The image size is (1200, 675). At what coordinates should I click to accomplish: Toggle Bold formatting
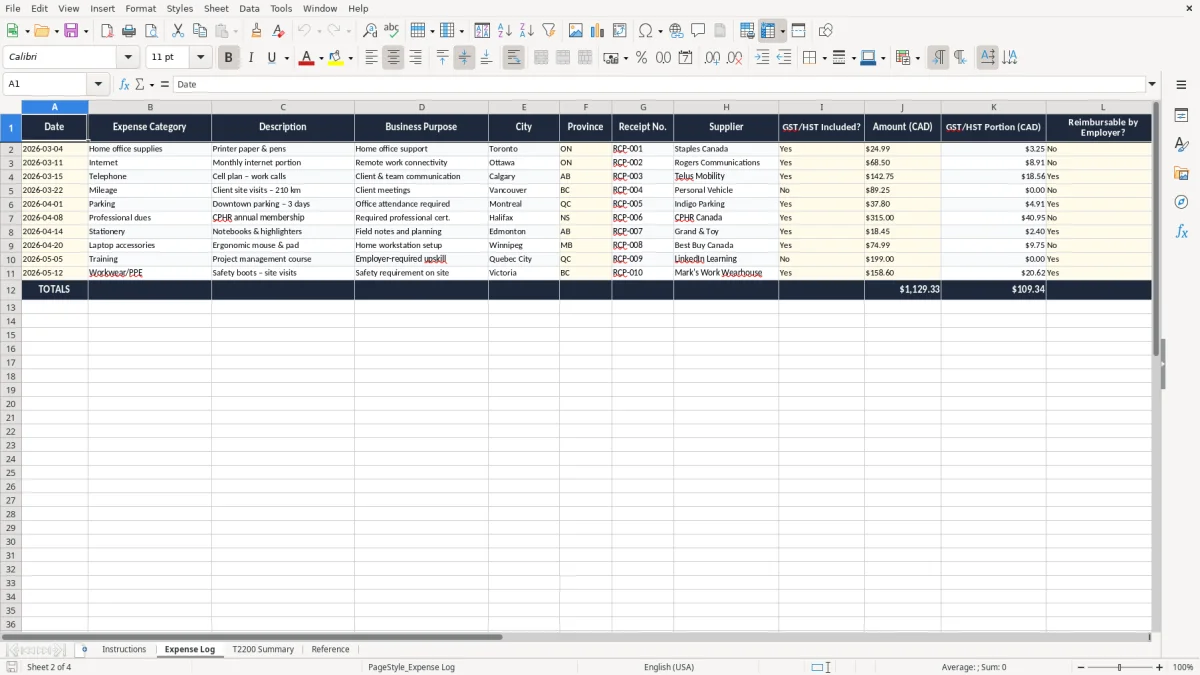tap(228, 58)
